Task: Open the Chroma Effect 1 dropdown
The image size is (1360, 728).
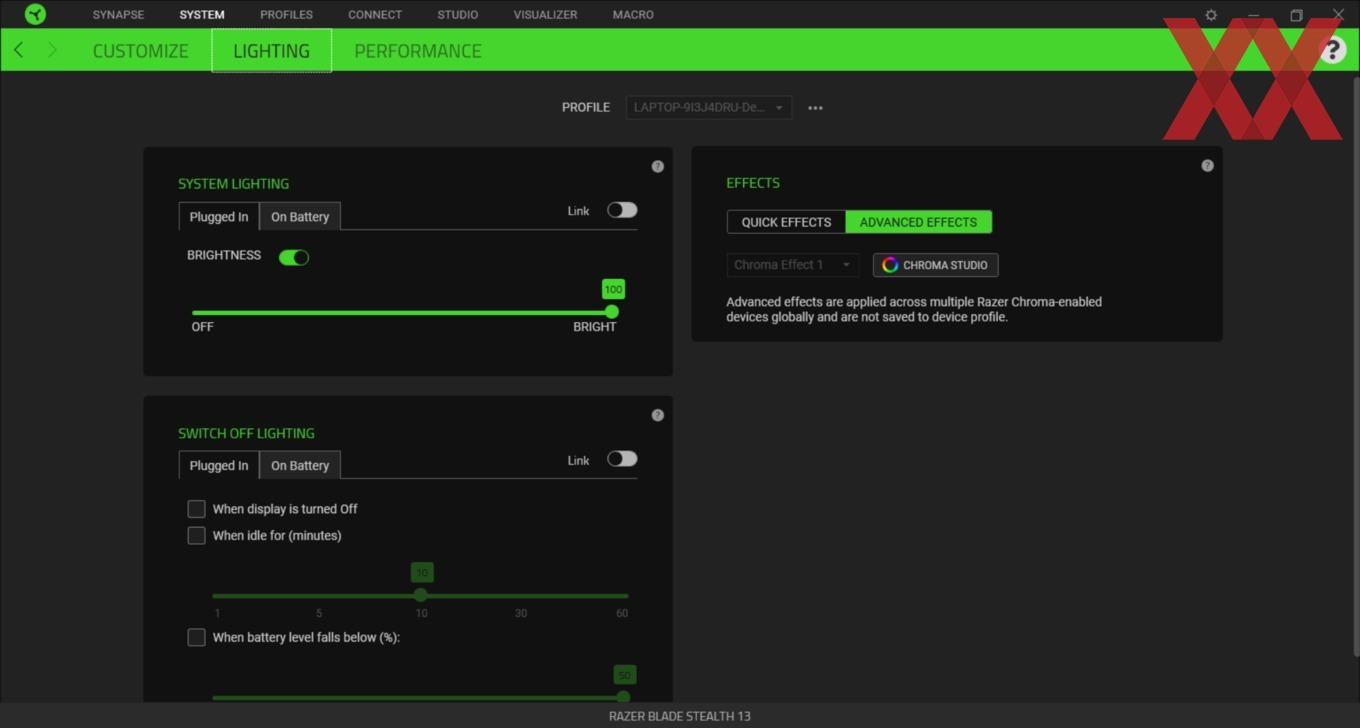Action: (792, 265)
